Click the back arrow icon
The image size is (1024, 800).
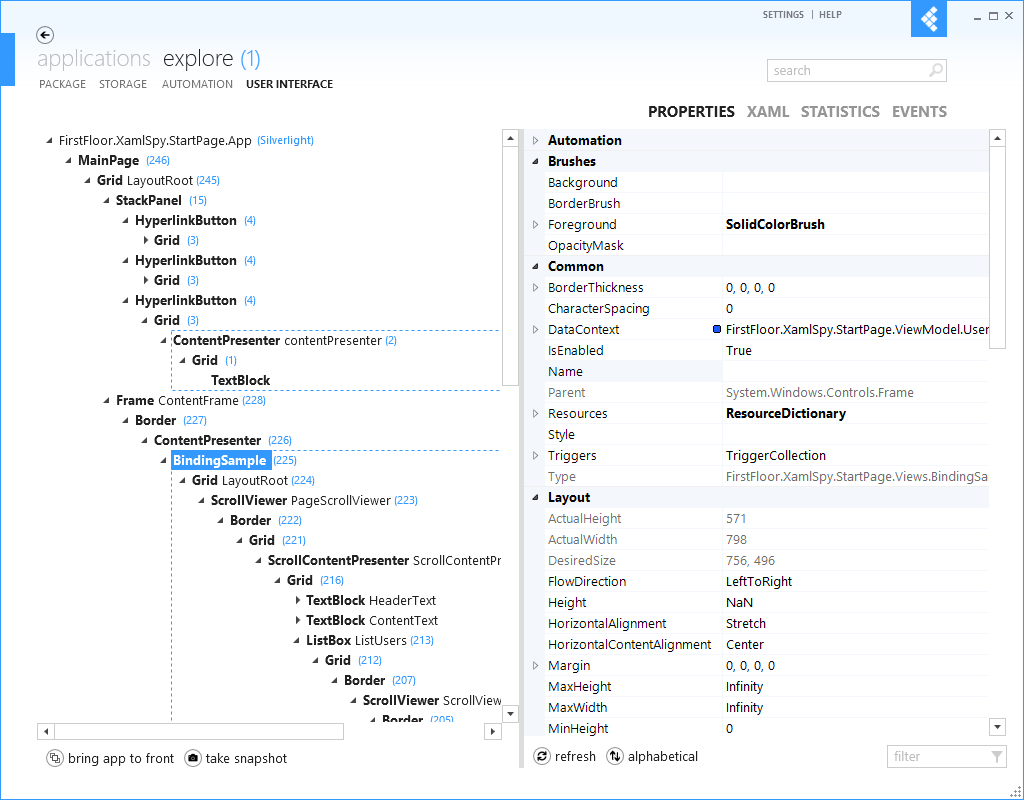pyautogui.click(x=45, y=35)
